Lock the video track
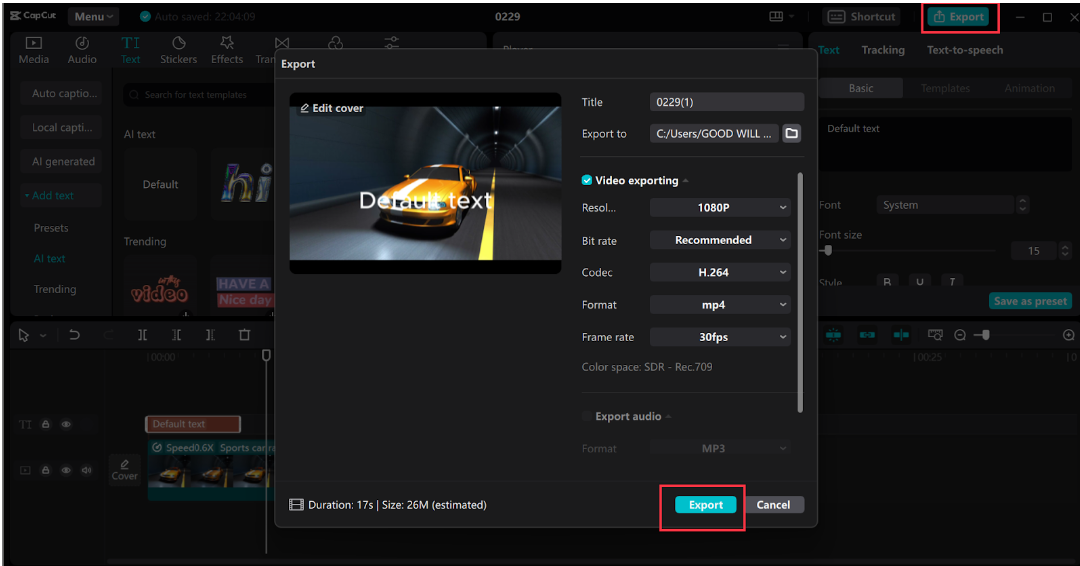Image resolution: width=1080 pixels, height=566 pixels. coord(45,470)
